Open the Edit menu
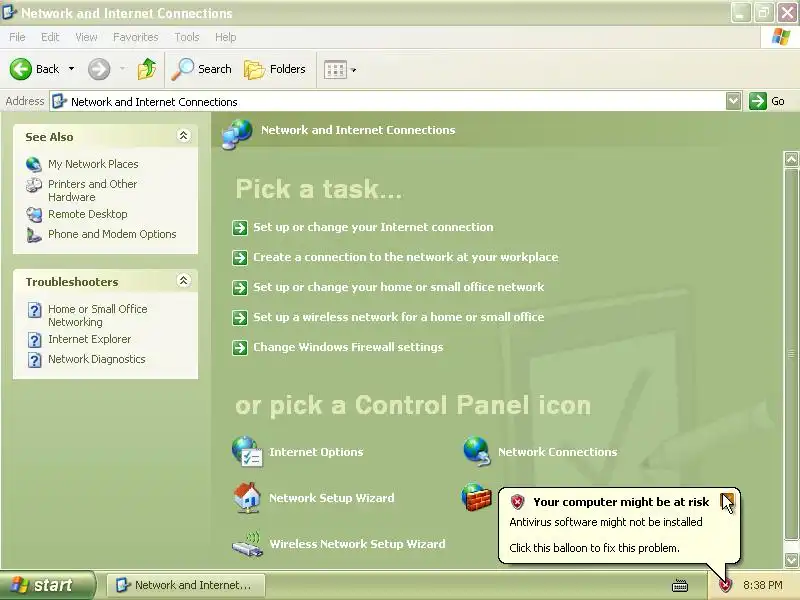Image resolution: width=800 pixels, height=600 pixels. 50,37
